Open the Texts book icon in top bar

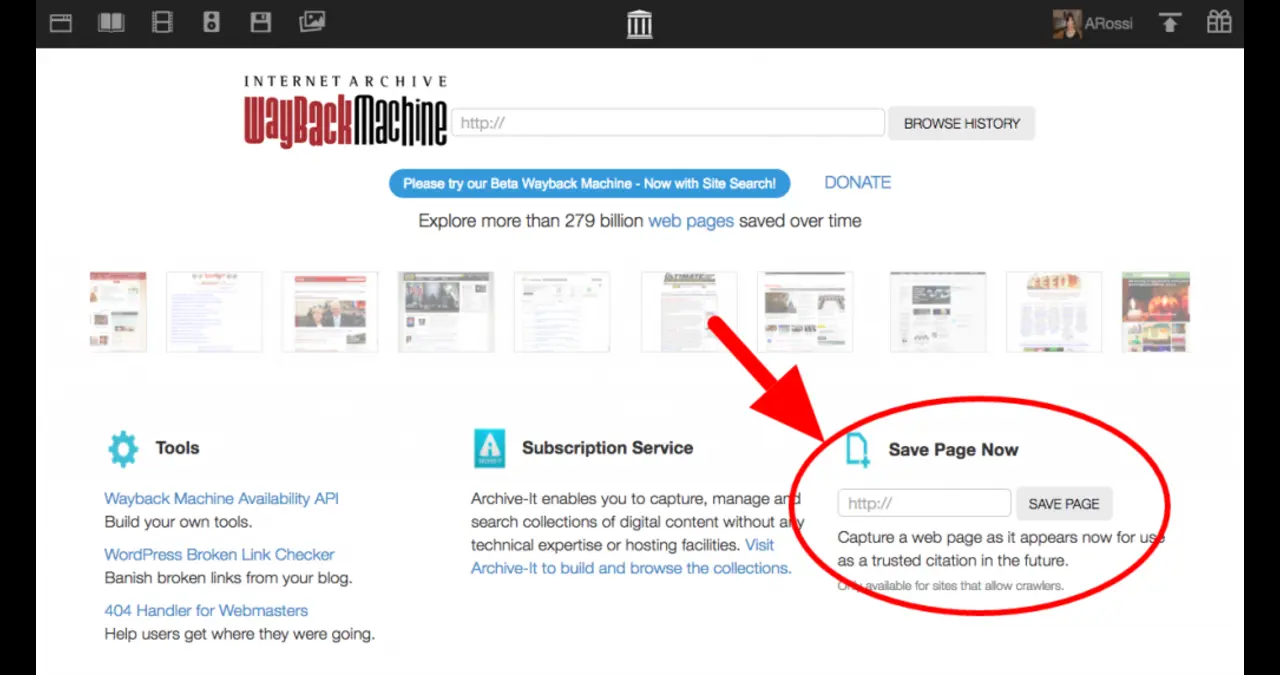point(111,22)
